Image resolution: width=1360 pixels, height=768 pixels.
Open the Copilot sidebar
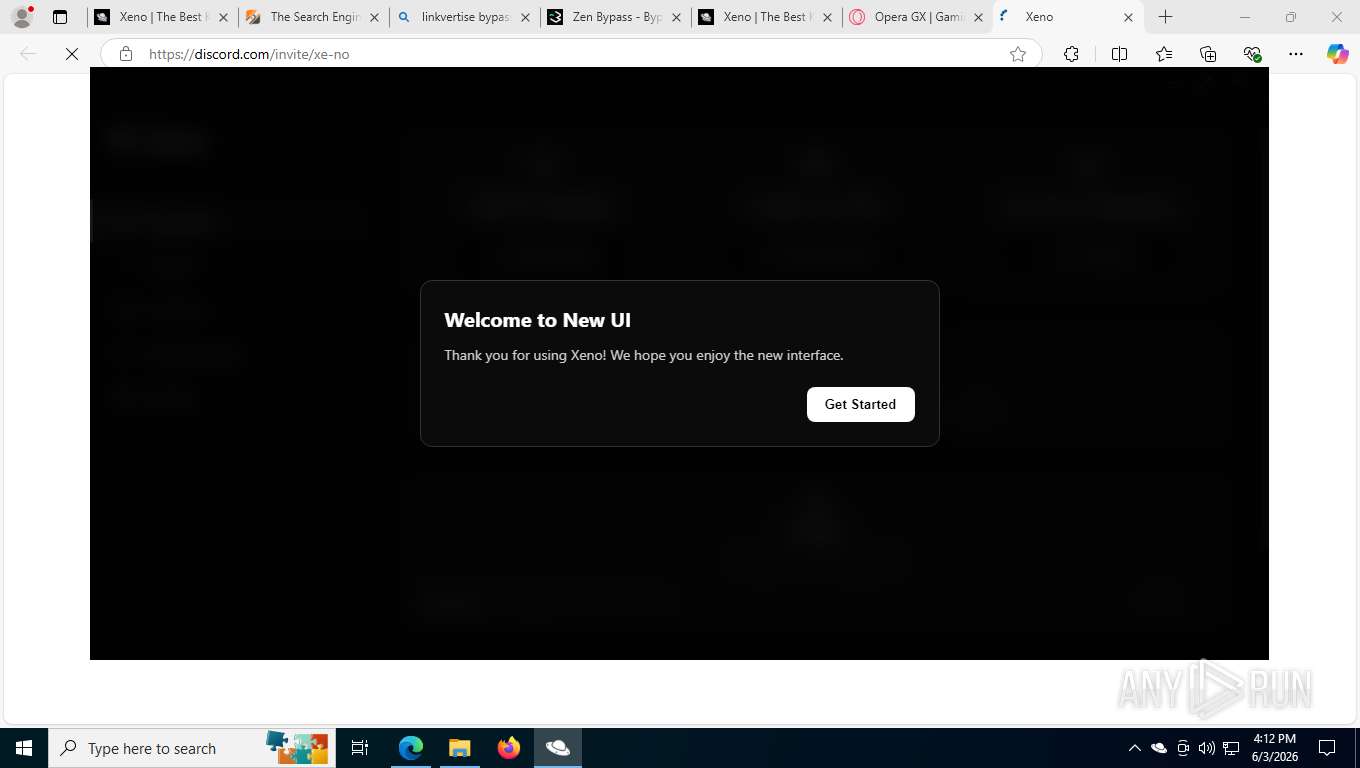tap(1338, 54)
